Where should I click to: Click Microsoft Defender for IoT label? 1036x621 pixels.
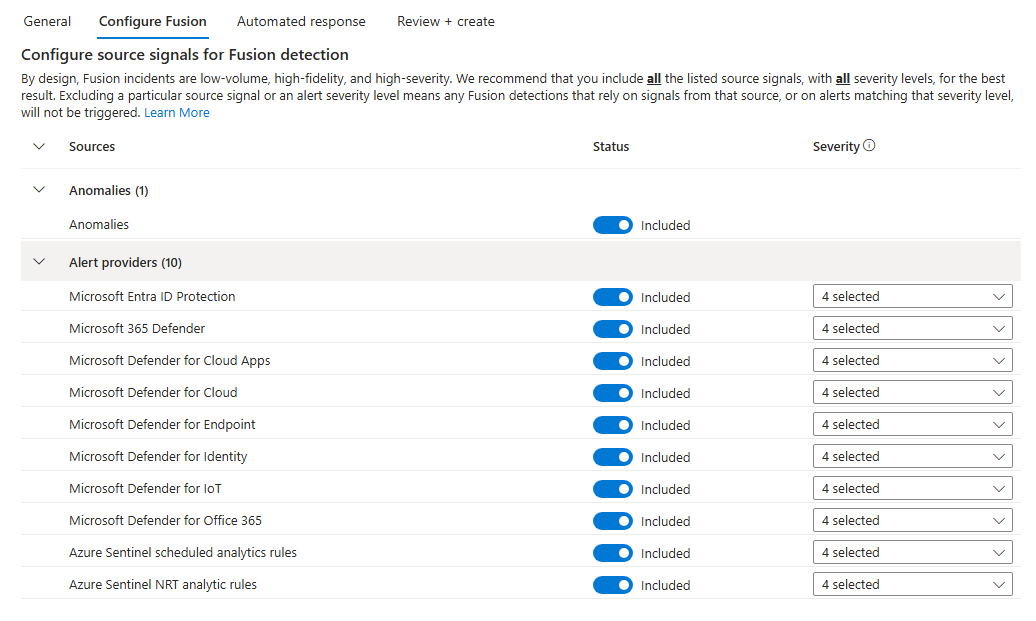pos(145,488)
